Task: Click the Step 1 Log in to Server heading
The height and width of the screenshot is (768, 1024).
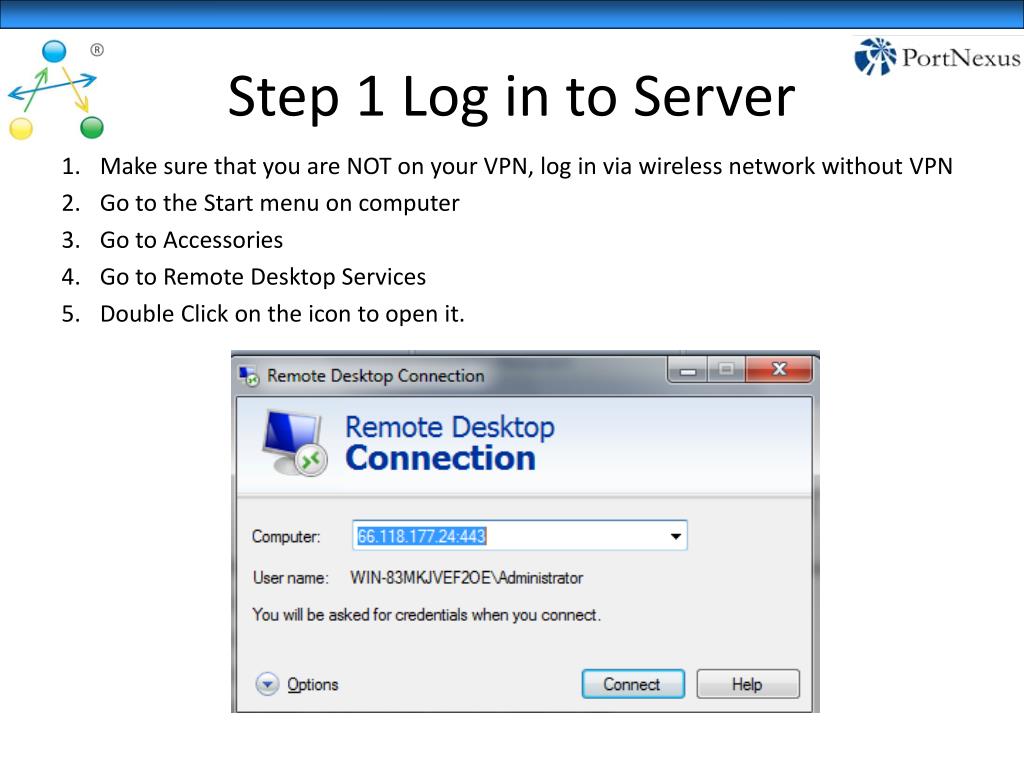Action: (511, 97)
